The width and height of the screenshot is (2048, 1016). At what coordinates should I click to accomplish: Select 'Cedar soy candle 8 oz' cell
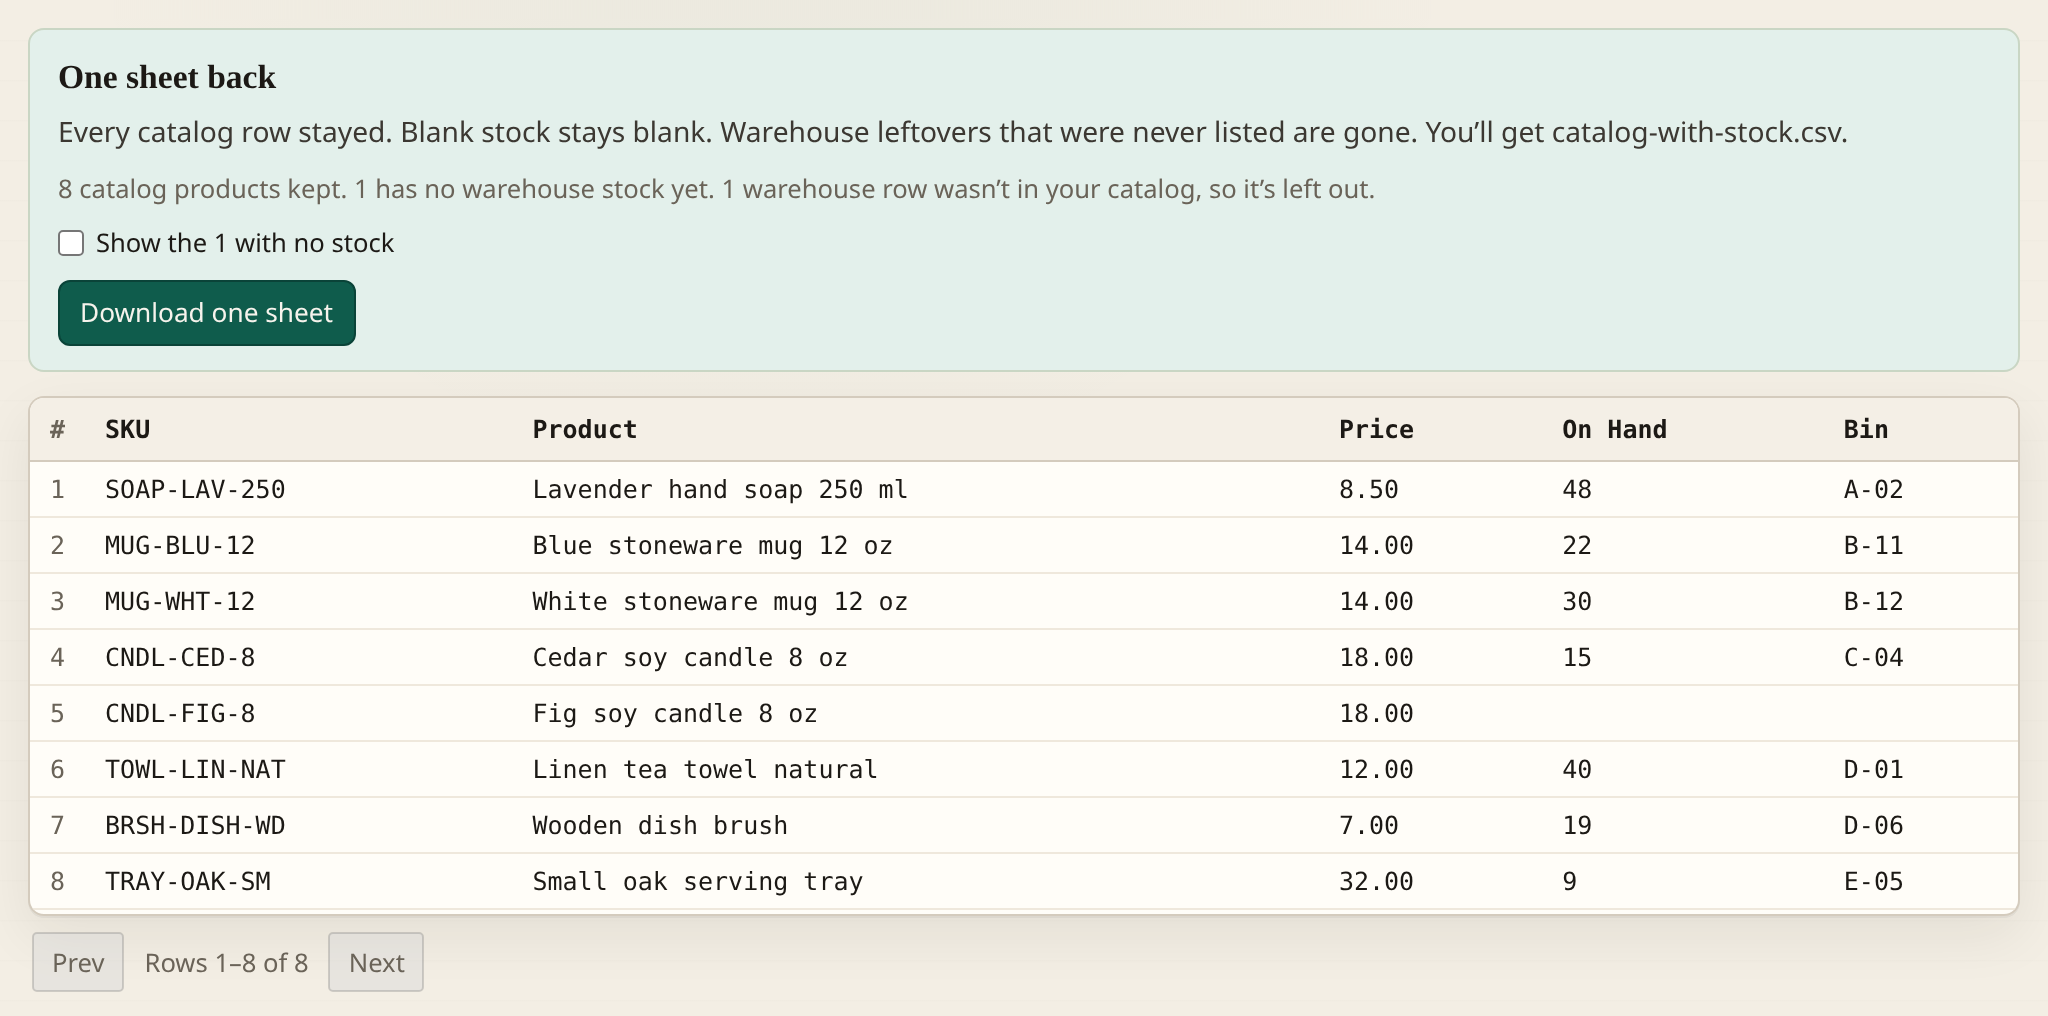[x=690, y=658]
